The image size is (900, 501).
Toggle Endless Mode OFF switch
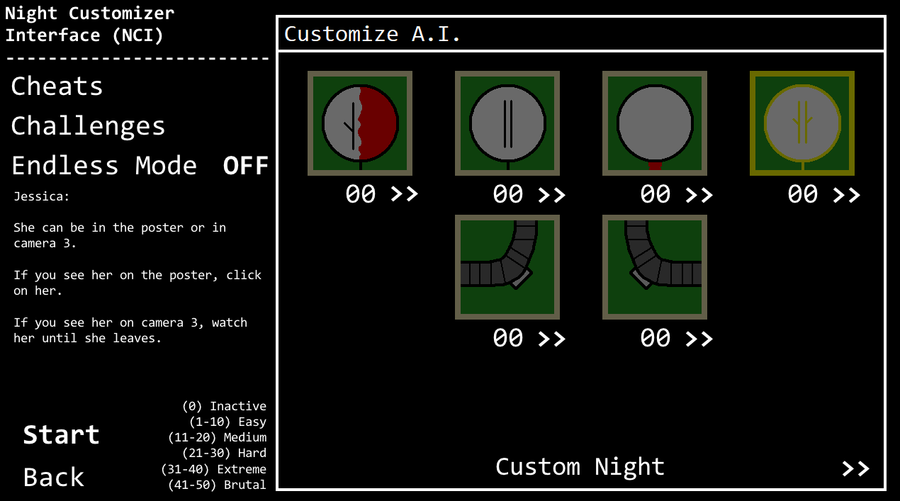(246, 166)
